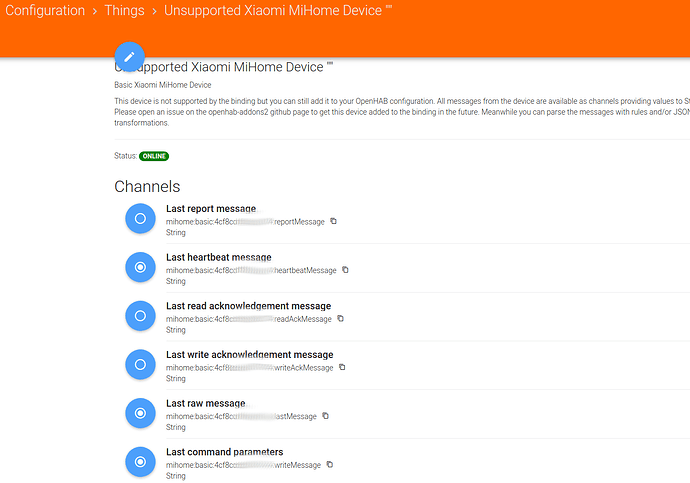Click the ONLINE status badge
The width and height of the screenshot is (690, 483).
click(154, 156)
